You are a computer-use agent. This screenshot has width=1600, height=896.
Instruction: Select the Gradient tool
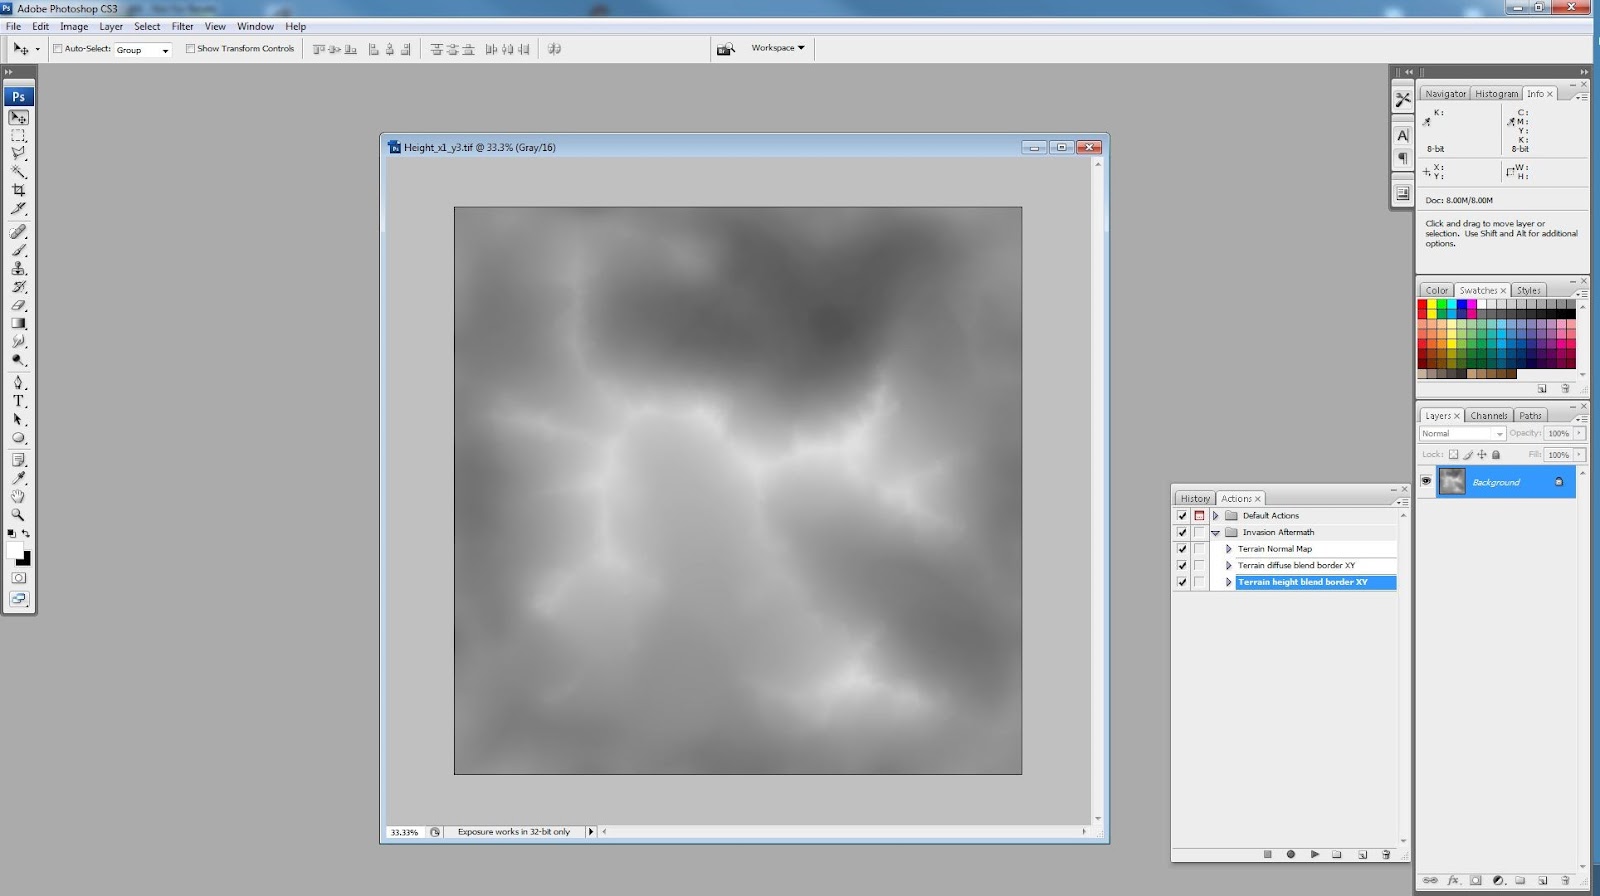tap(18, 323)
